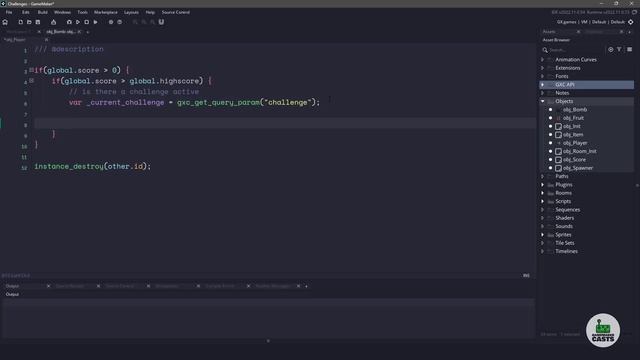Viewport: 640px width, 360px height.
Task: Open the Windows menu
Action: 62,12
